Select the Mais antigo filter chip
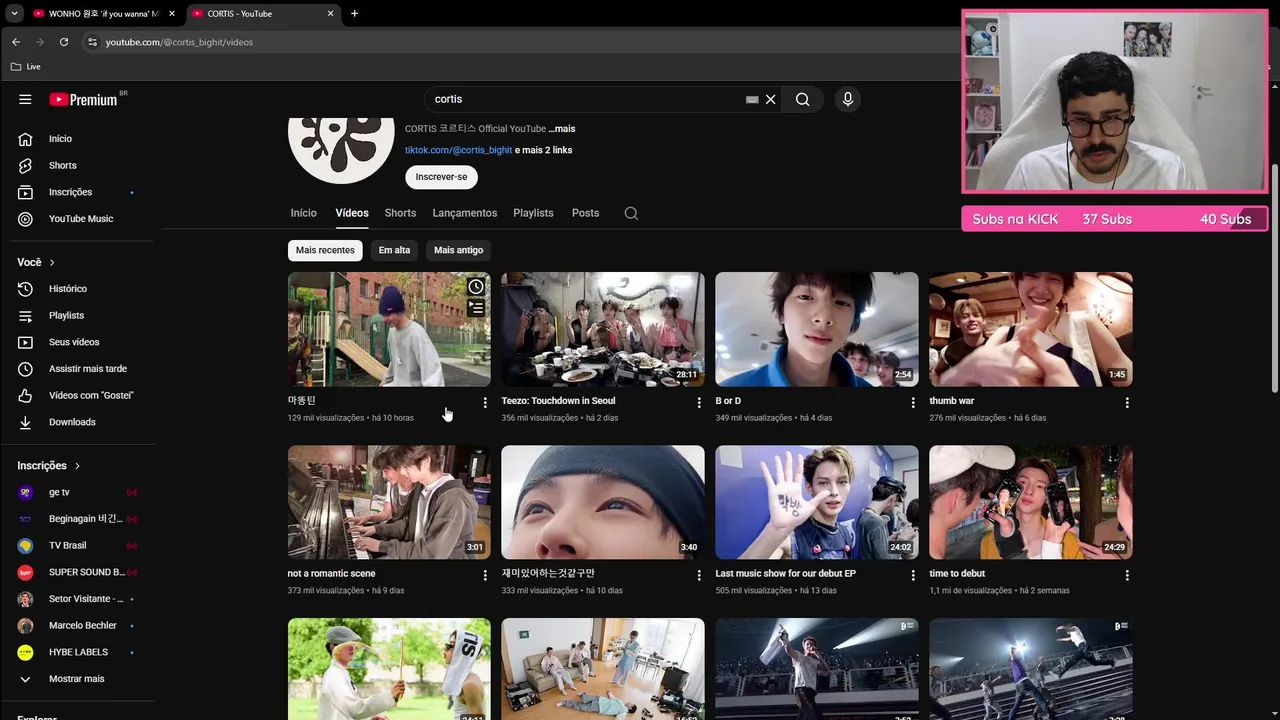 click(458, 250)
